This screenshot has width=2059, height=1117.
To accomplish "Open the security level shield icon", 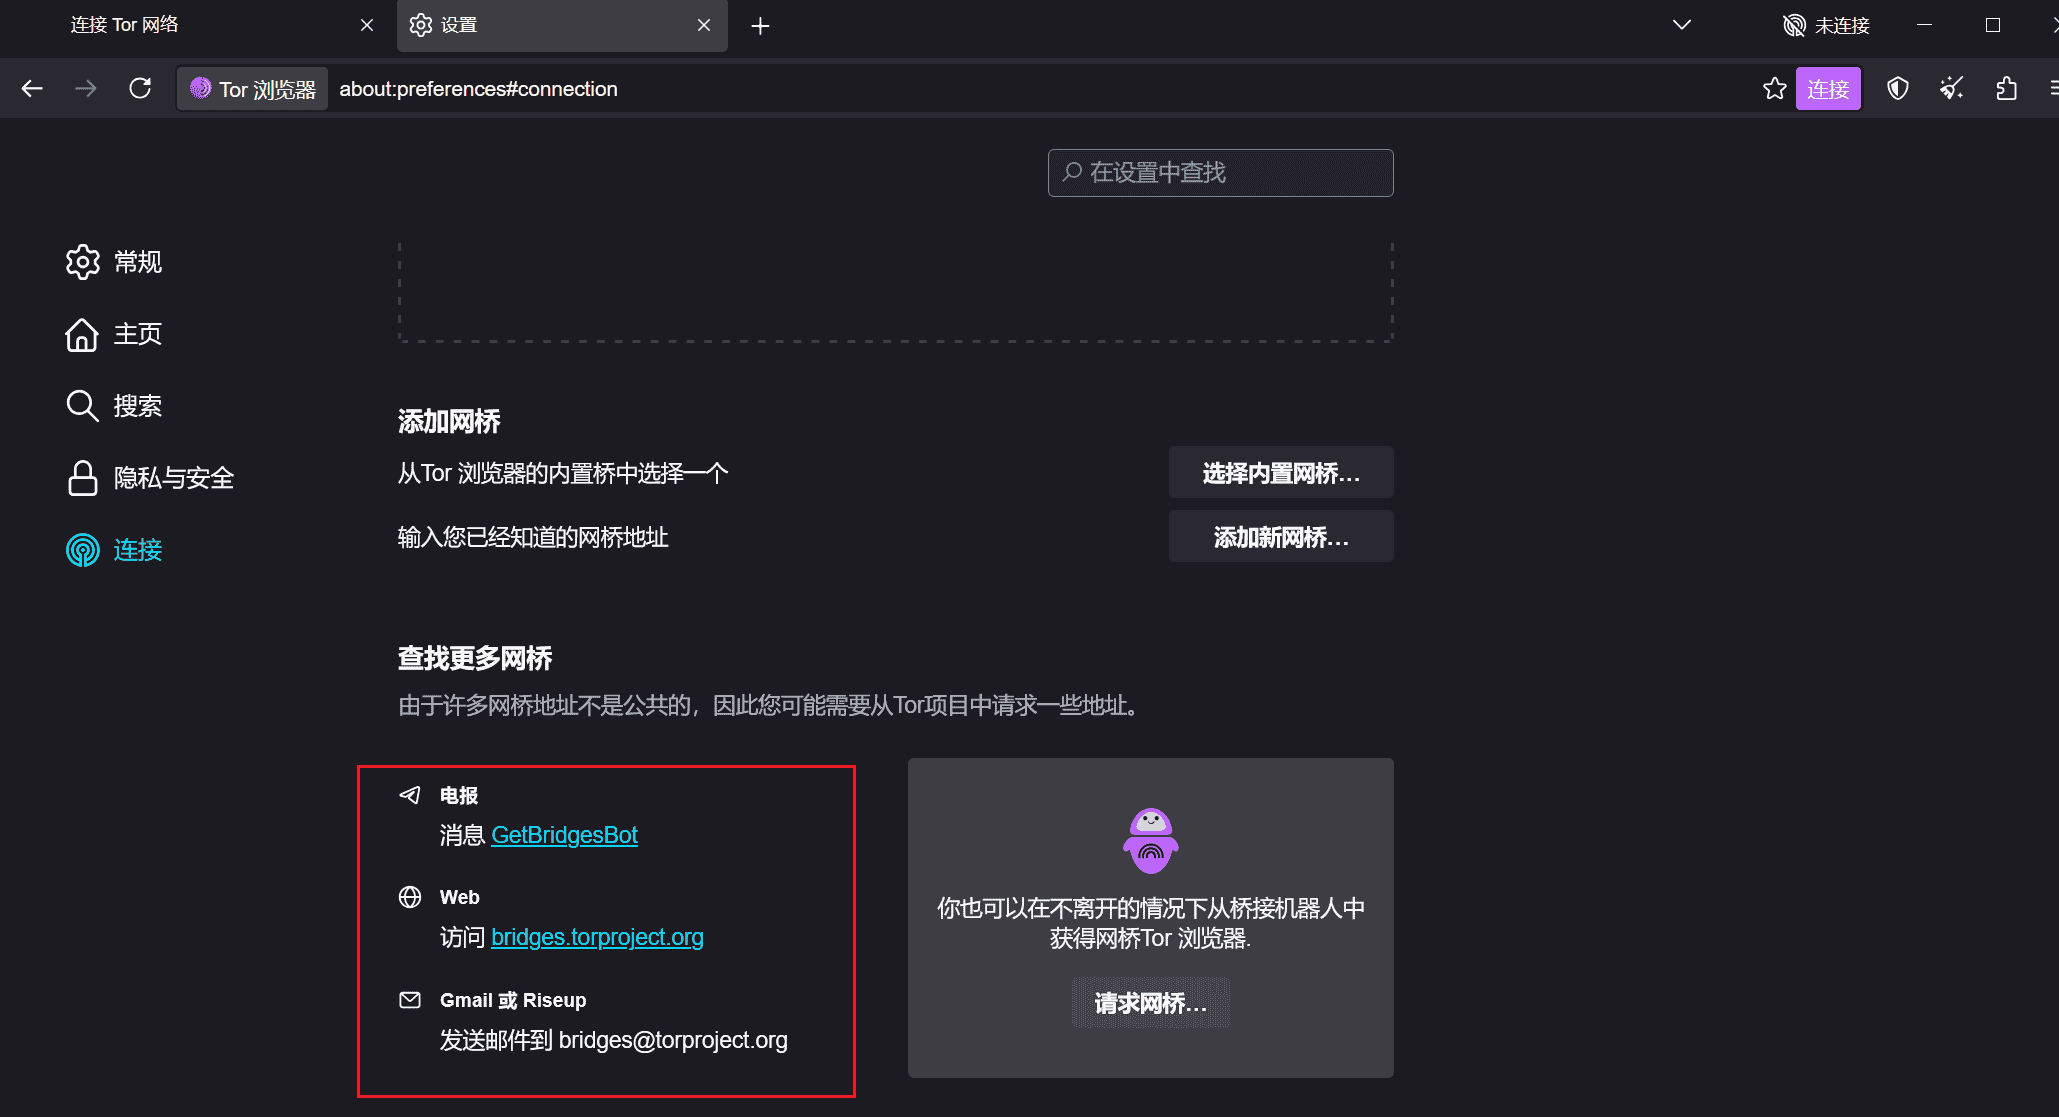I will (1897, 89).
